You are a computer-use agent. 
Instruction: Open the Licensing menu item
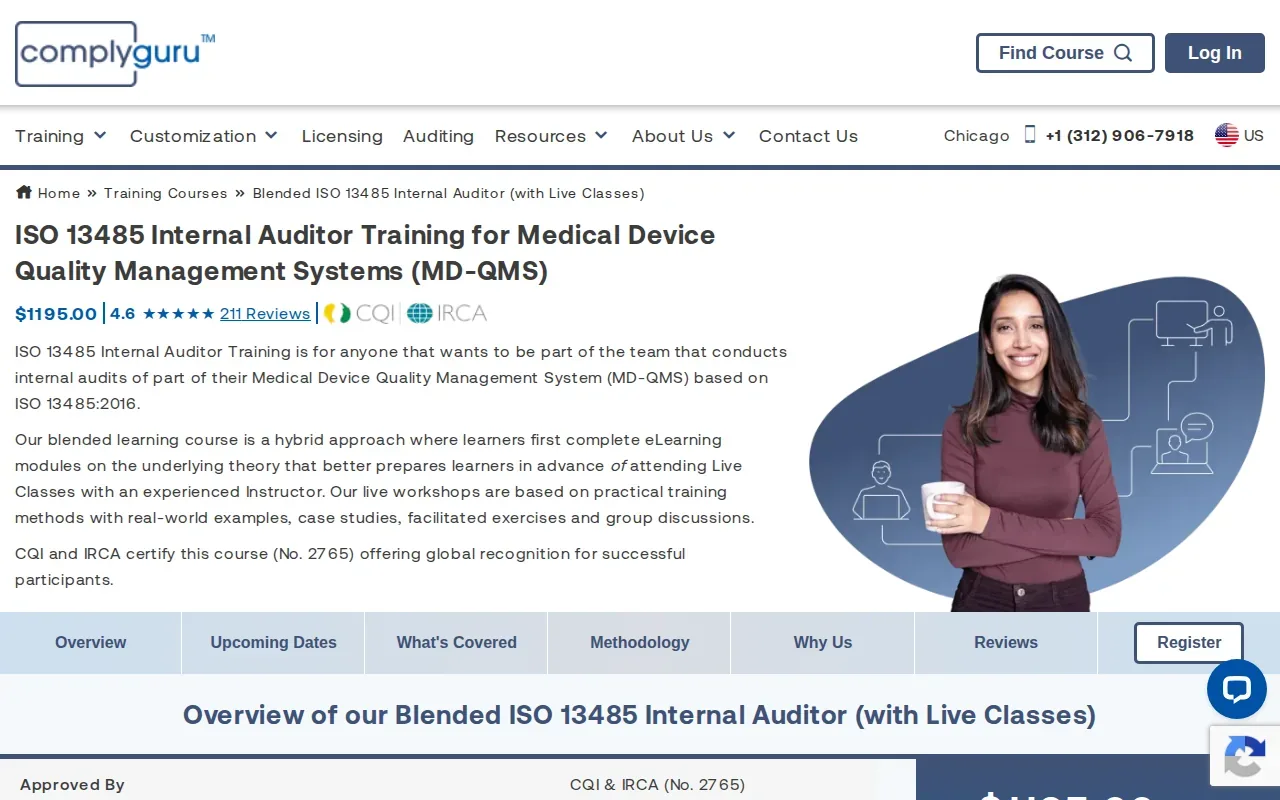pos(342,136)
